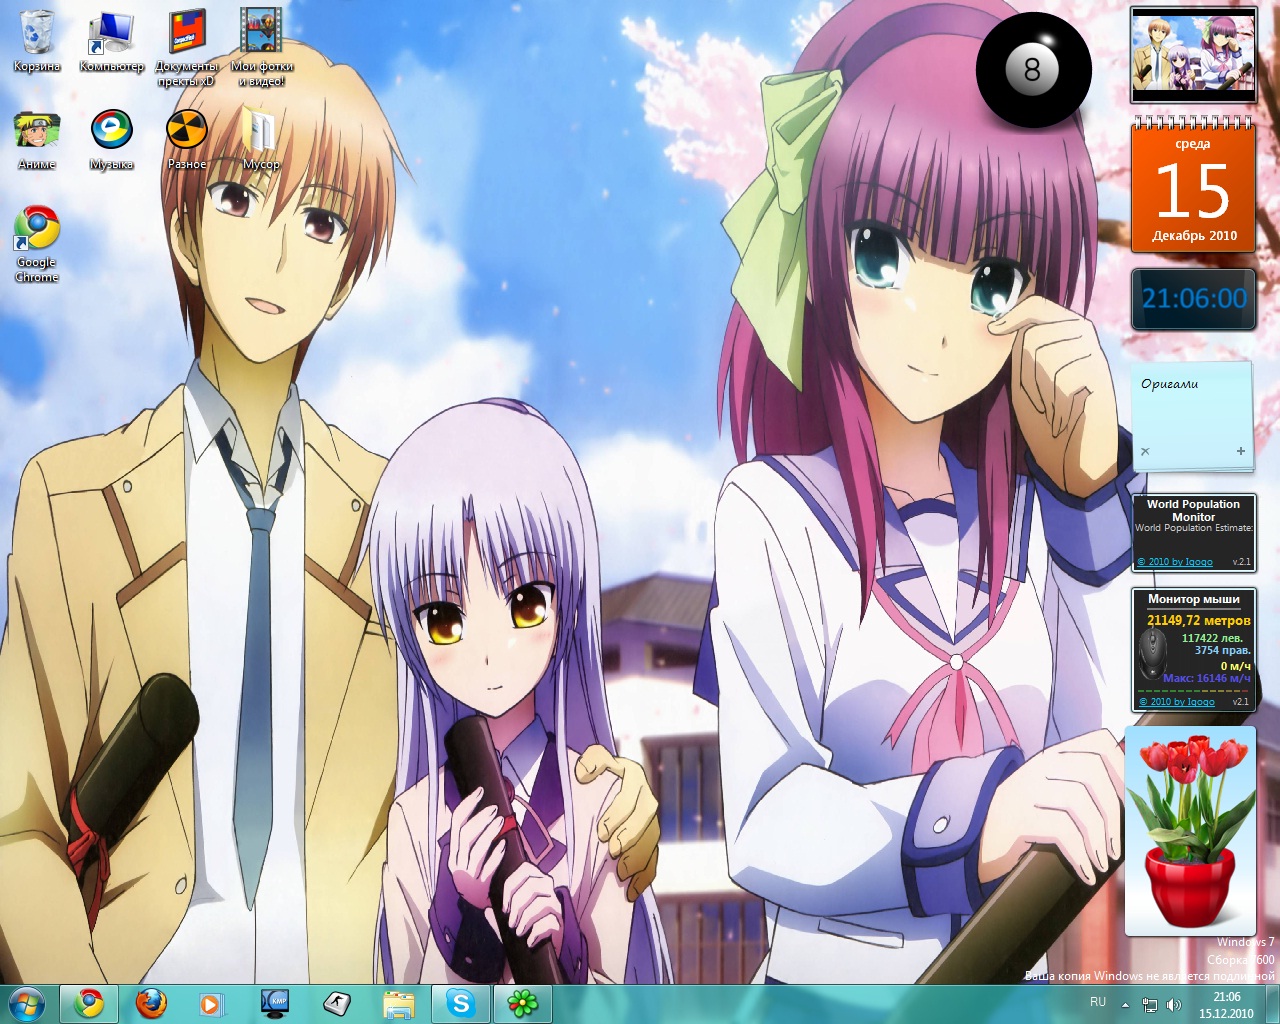Click the red tulips picture gadget
This screenshot has width=1280, height=1024.
tap(1190, 832)
